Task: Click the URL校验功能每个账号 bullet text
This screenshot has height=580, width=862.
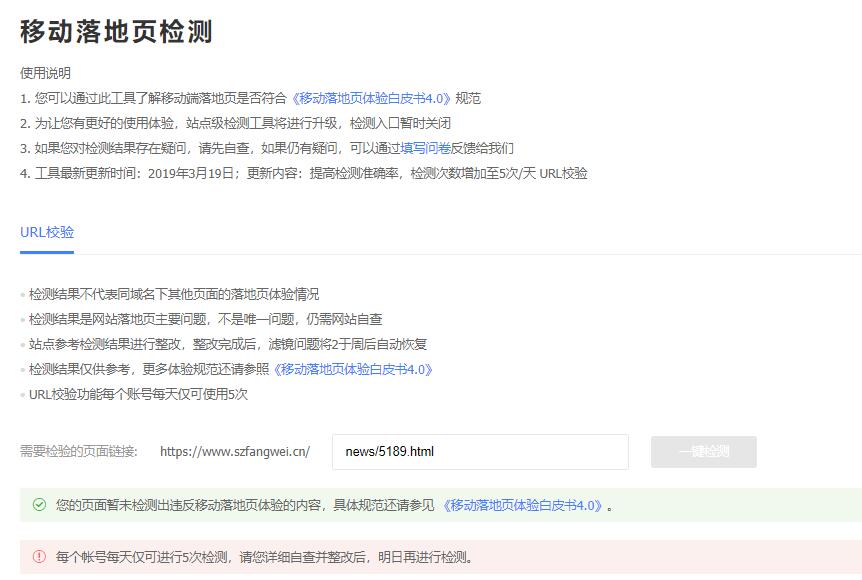Action: click(x=138, y=394)
